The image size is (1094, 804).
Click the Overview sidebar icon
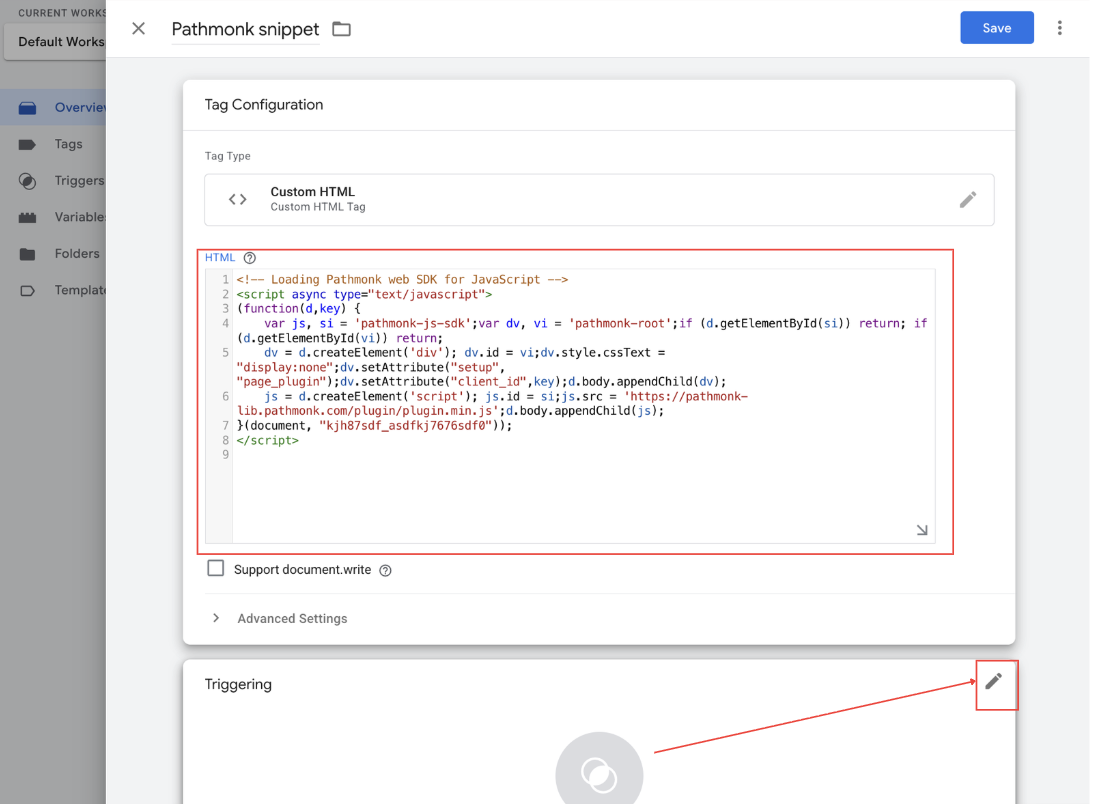click(x=27, y=107)
